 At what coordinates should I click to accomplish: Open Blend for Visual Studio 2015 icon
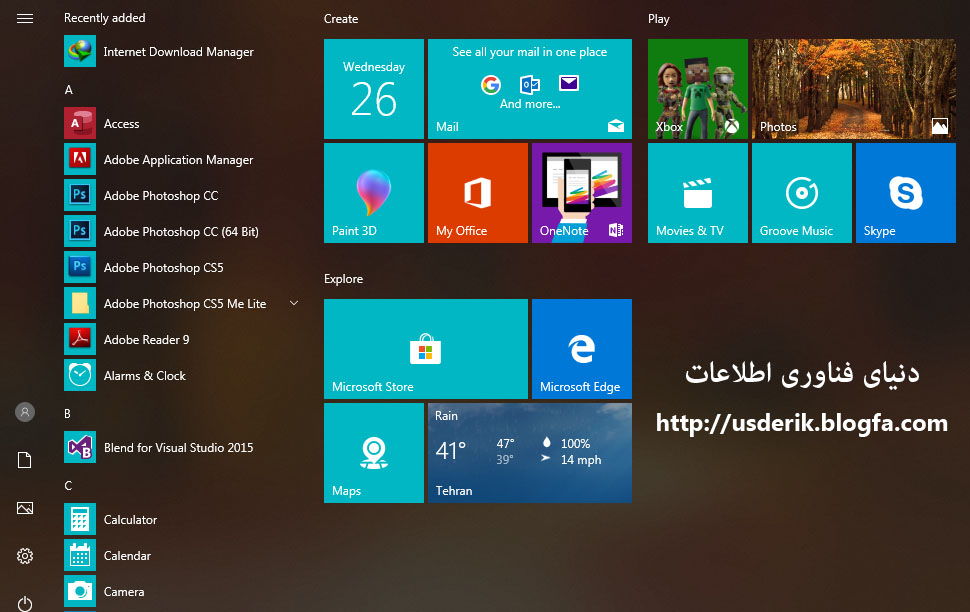click(x=80, y=447)
